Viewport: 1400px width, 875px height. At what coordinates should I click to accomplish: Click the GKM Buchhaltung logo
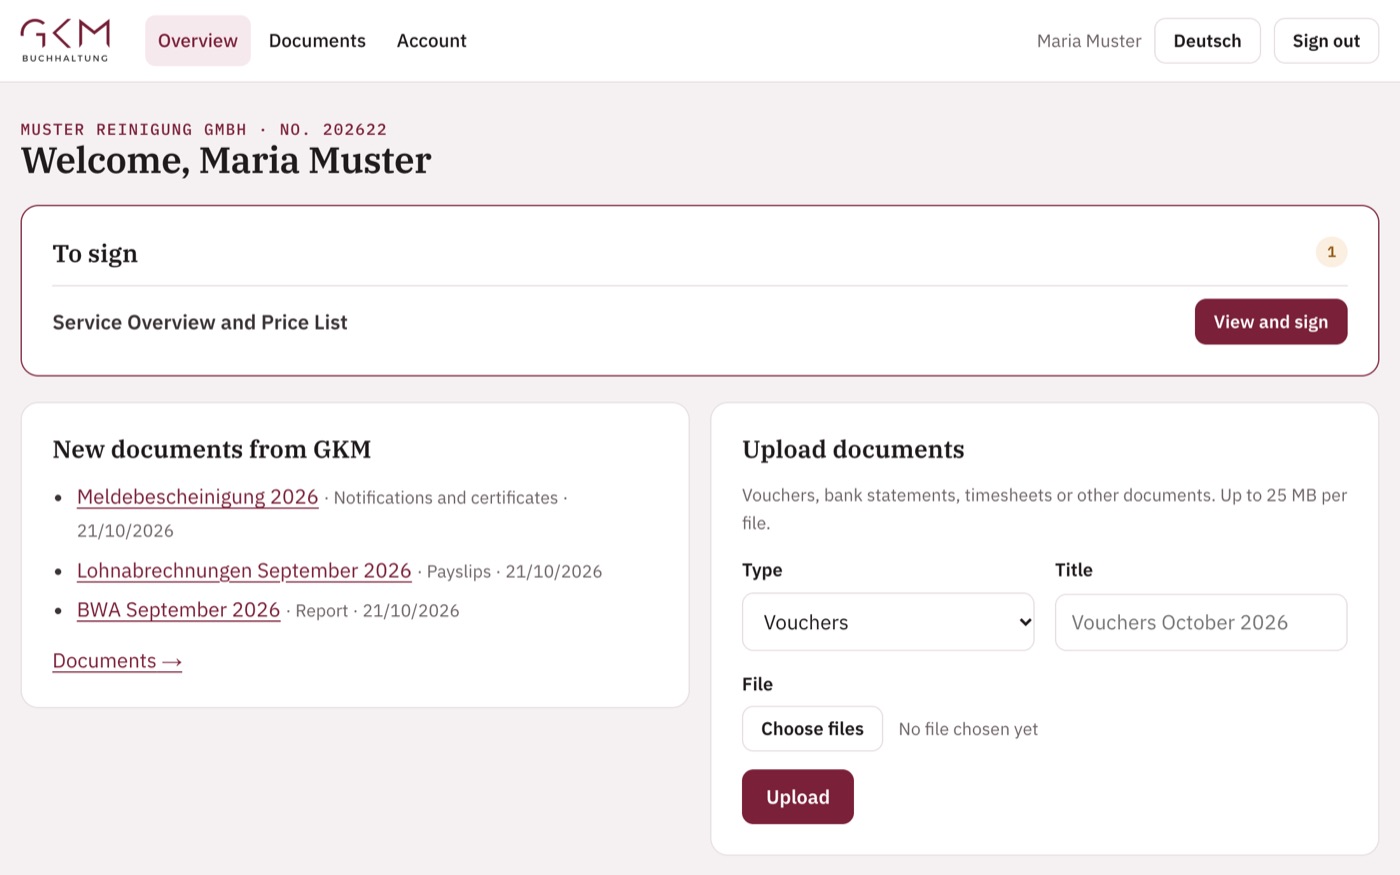(65, 40)
